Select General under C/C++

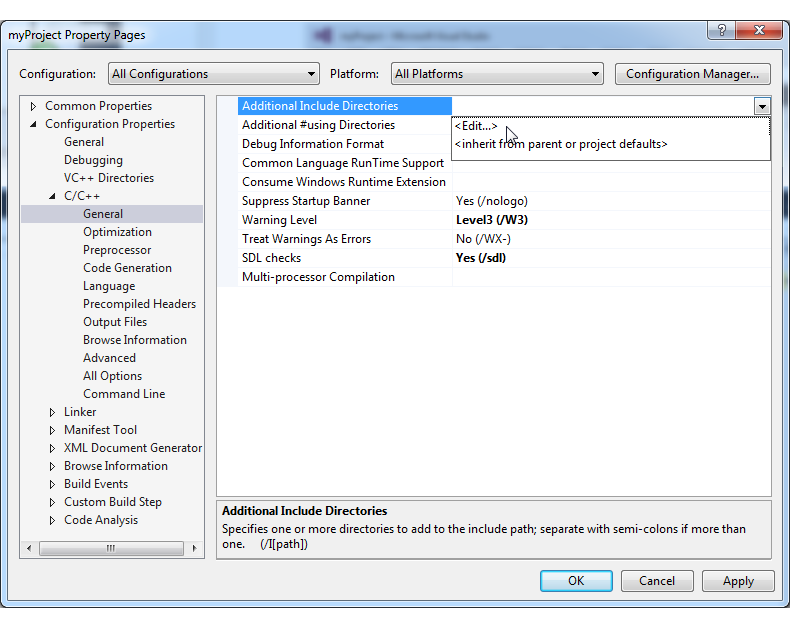point(103,214)
